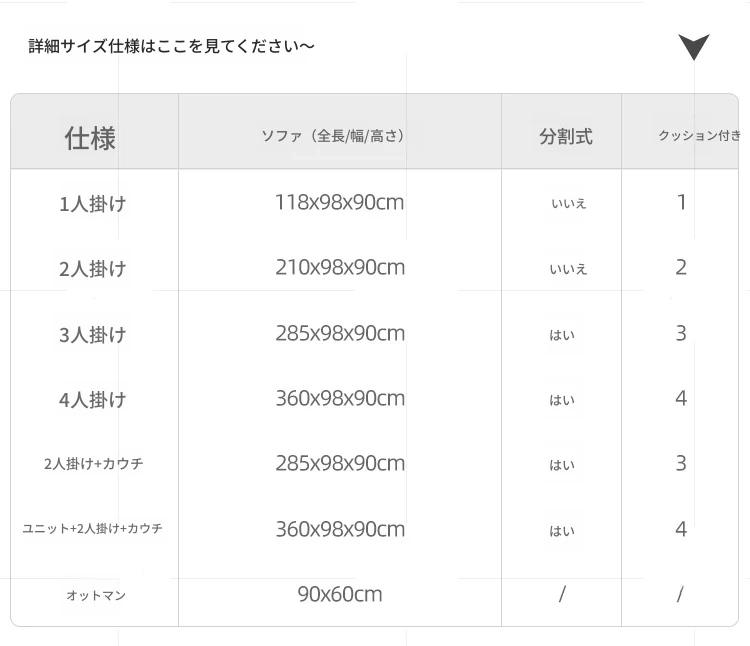The height and width of the screenshot is (646, 750).
Task: Click はい in the 3人掛け row
Action: [562, 335]
